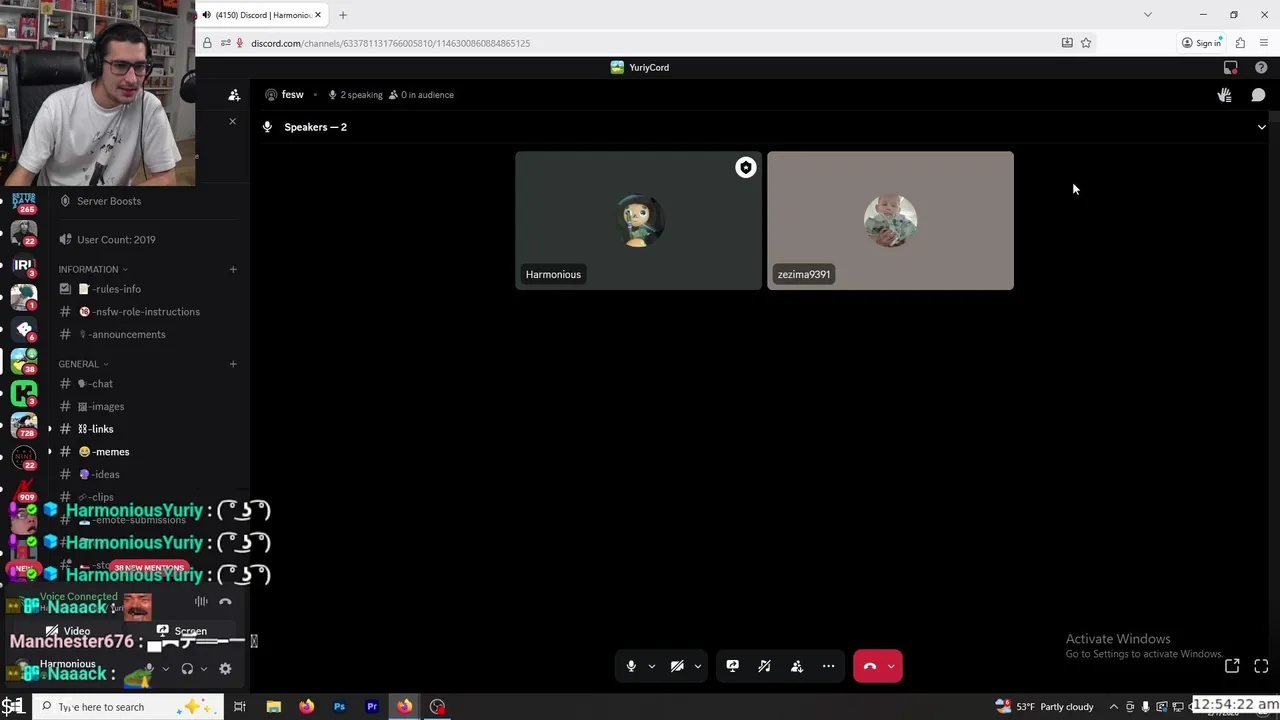Pop out call window icon

pyautogui.click(x=1232, y=666)
